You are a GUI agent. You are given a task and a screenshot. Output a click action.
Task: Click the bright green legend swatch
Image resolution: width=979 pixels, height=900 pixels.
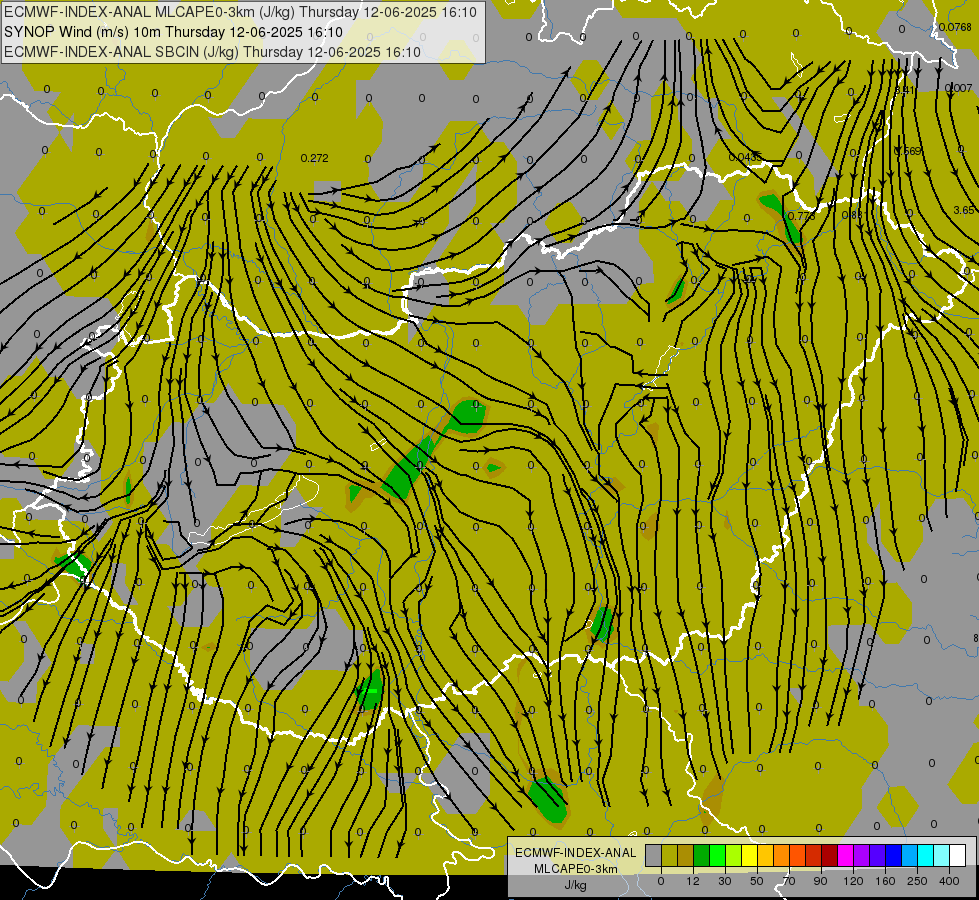(718, 855)
